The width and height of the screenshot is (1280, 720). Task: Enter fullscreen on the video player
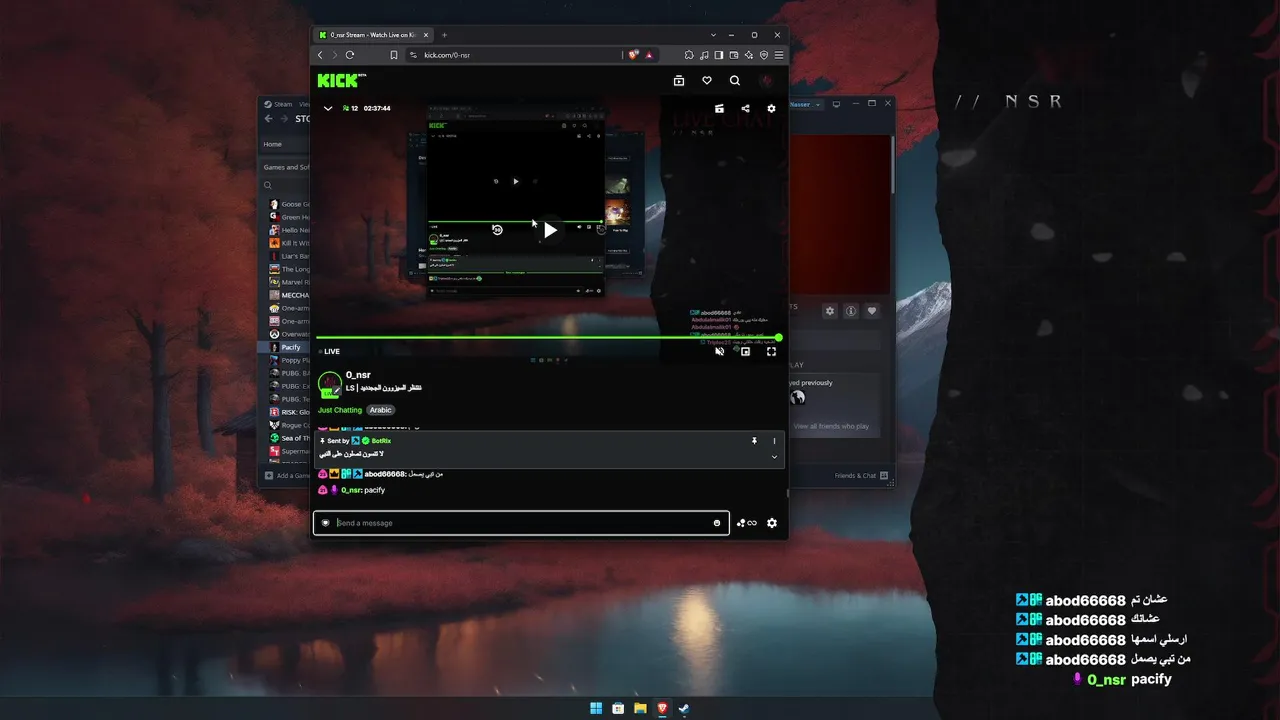[771, 351]
